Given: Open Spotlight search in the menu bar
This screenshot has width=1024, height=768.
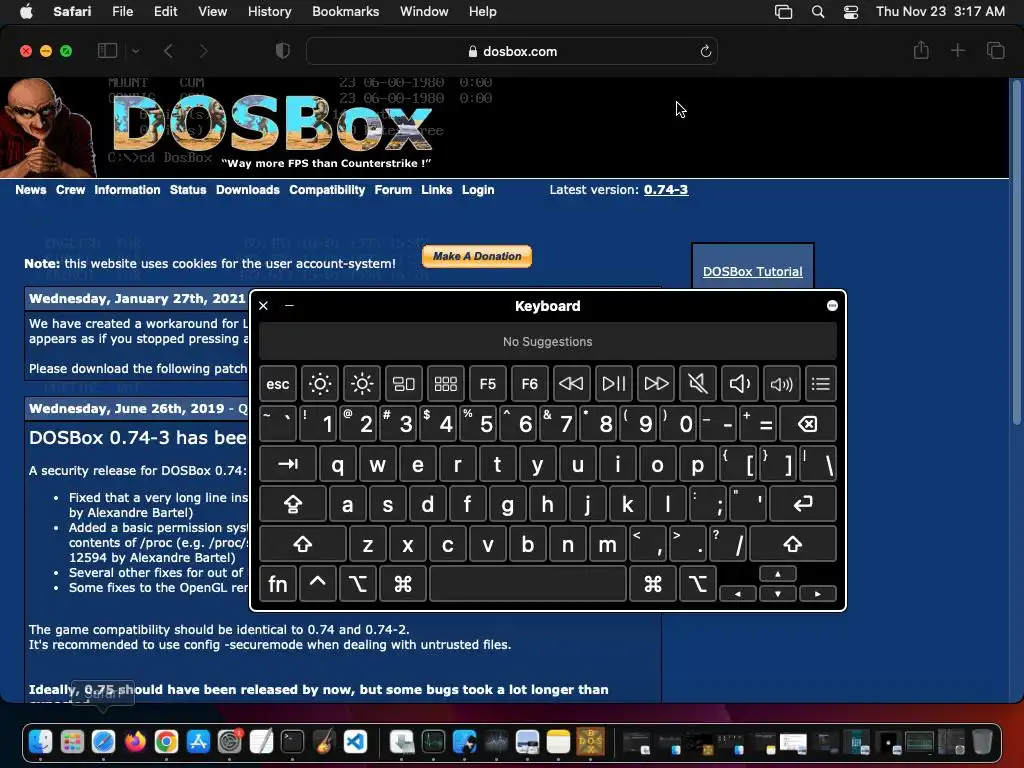Looking at the screenshot, I should coord(818,12).
